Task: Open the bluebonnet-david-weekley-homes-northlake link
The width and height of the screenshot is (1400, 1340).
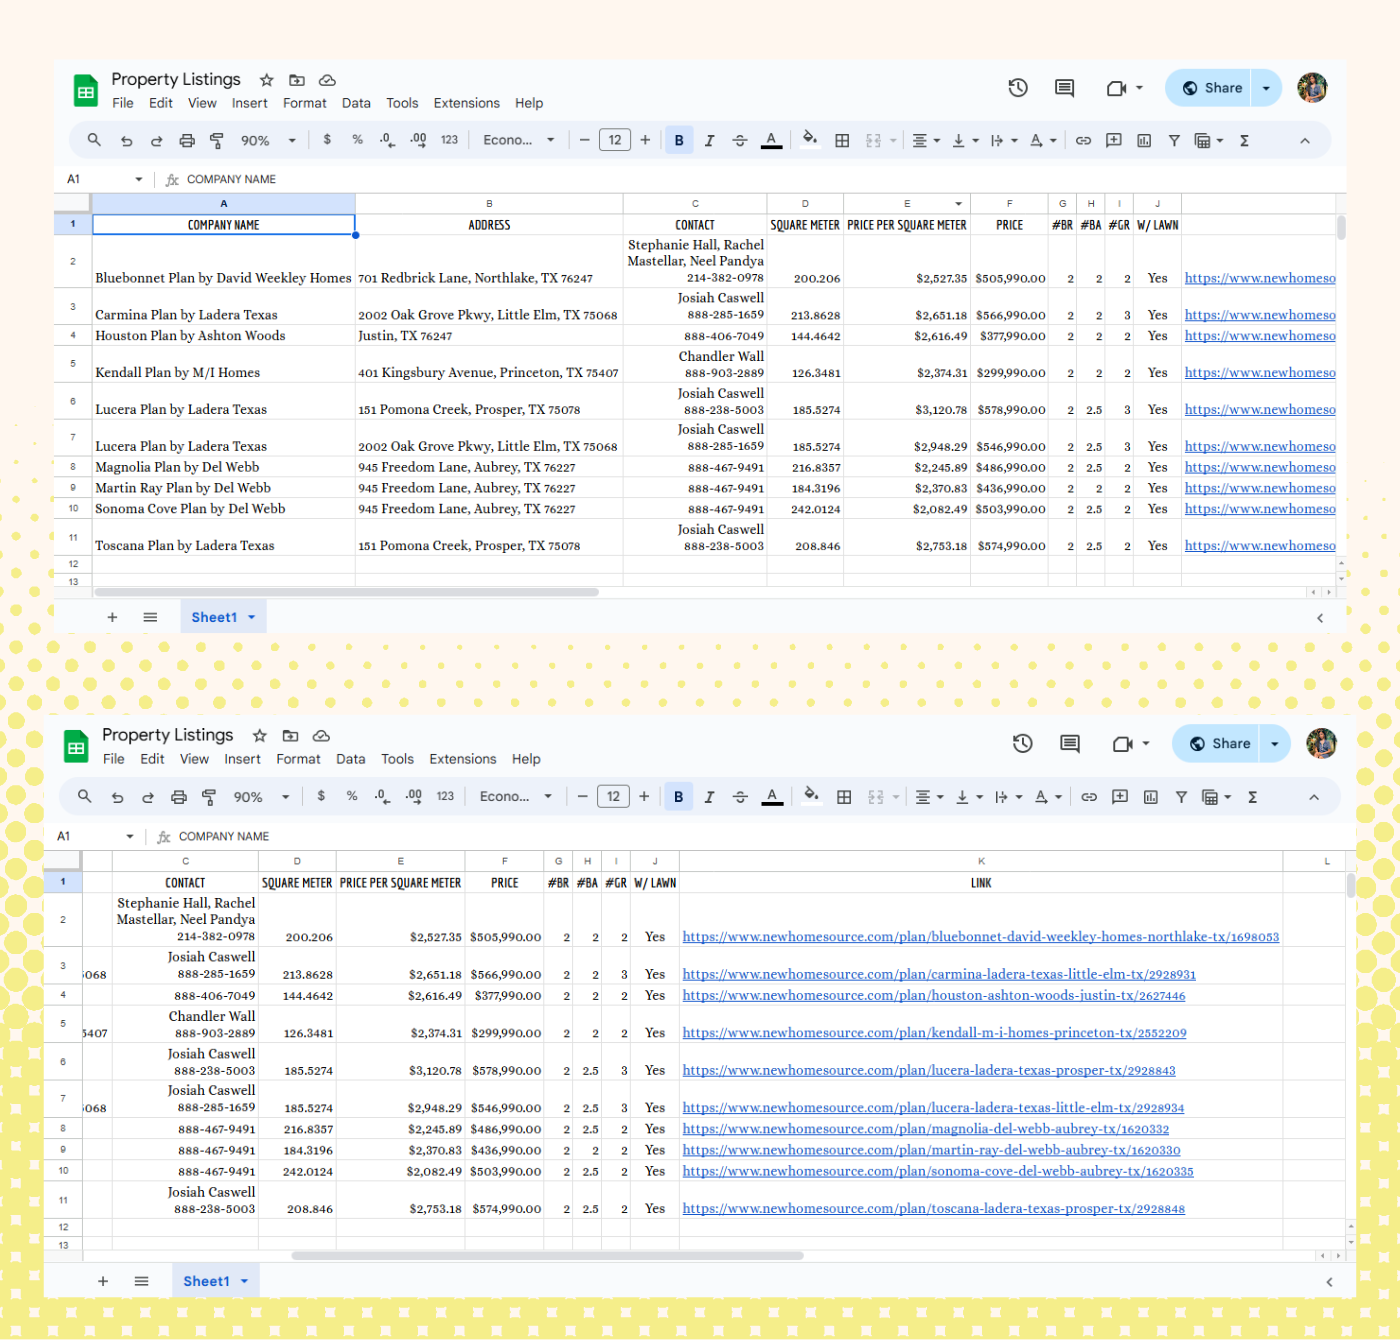Action: 980,937
